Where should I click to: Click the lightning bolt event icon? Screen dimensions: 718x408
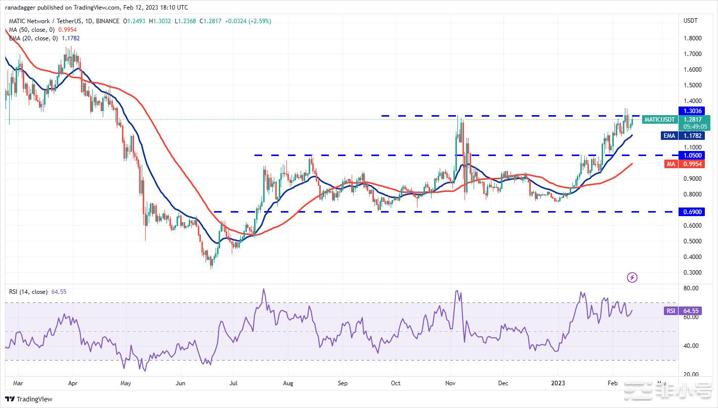[x=631, y=276]
